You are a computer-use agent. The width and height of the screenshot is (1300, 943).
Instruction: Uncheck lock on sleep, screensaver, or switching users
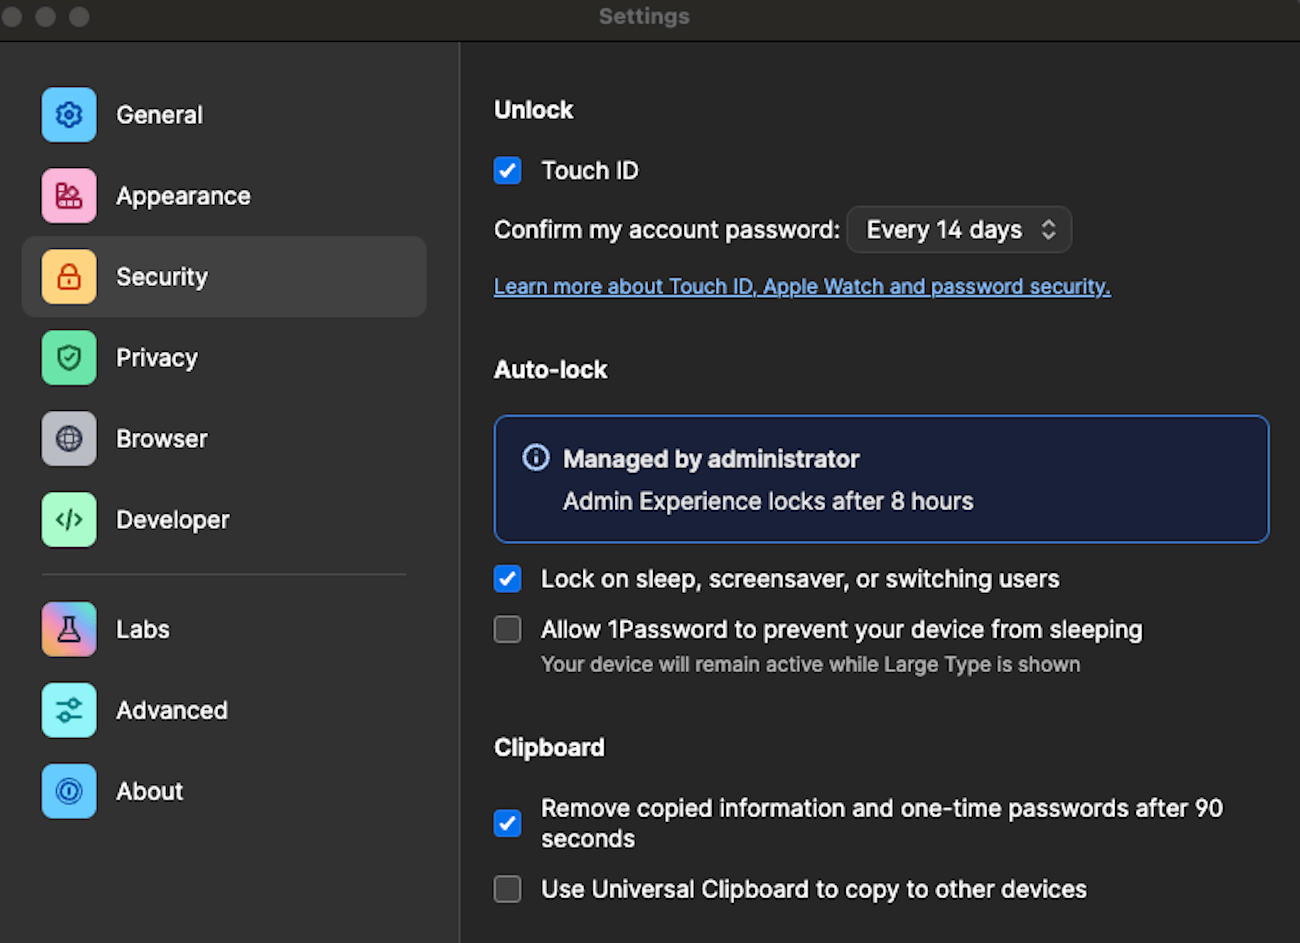pos(508,579)
